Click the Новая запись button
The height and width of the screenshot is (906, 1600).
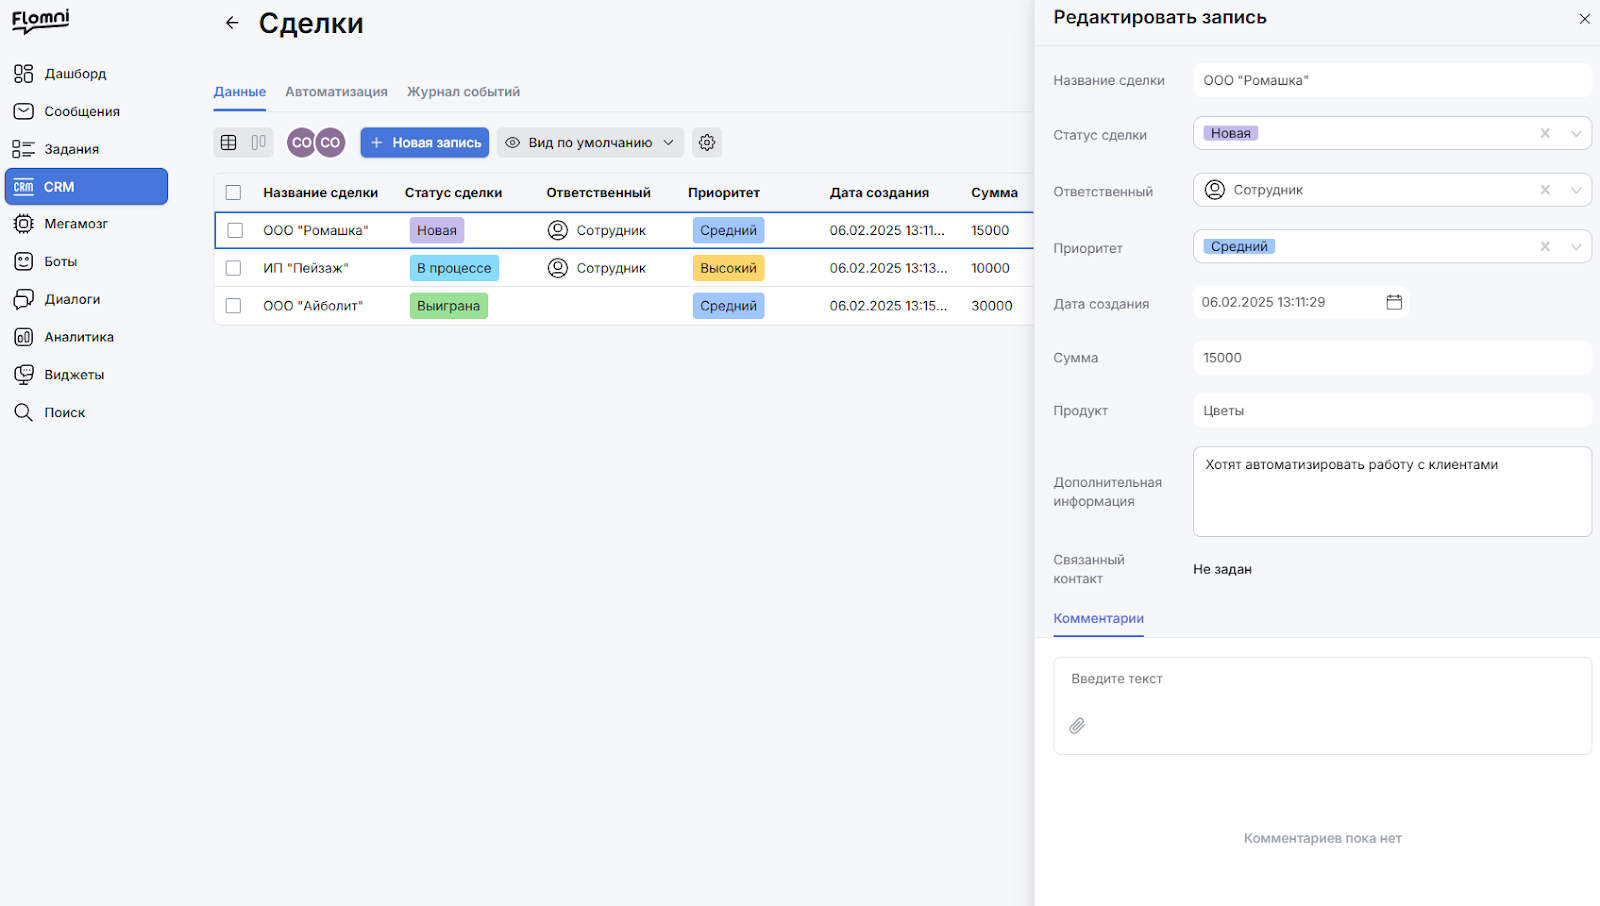424,142
